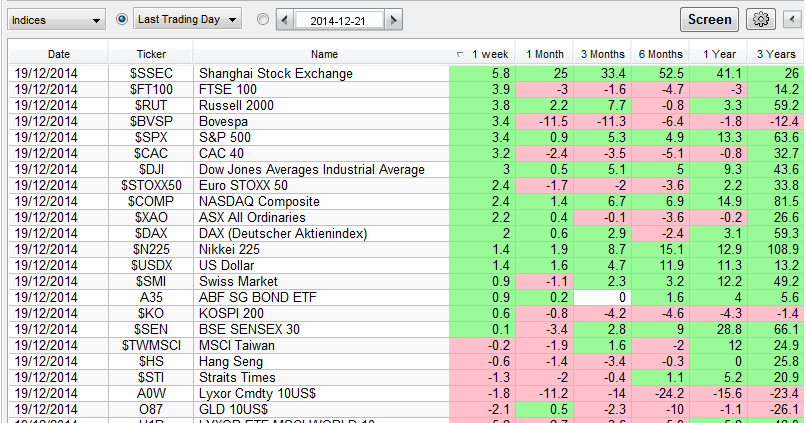Screen dimensions: 806x423
Task: Select the Shanghai Stock Exchange row
Action: (276, 74)
